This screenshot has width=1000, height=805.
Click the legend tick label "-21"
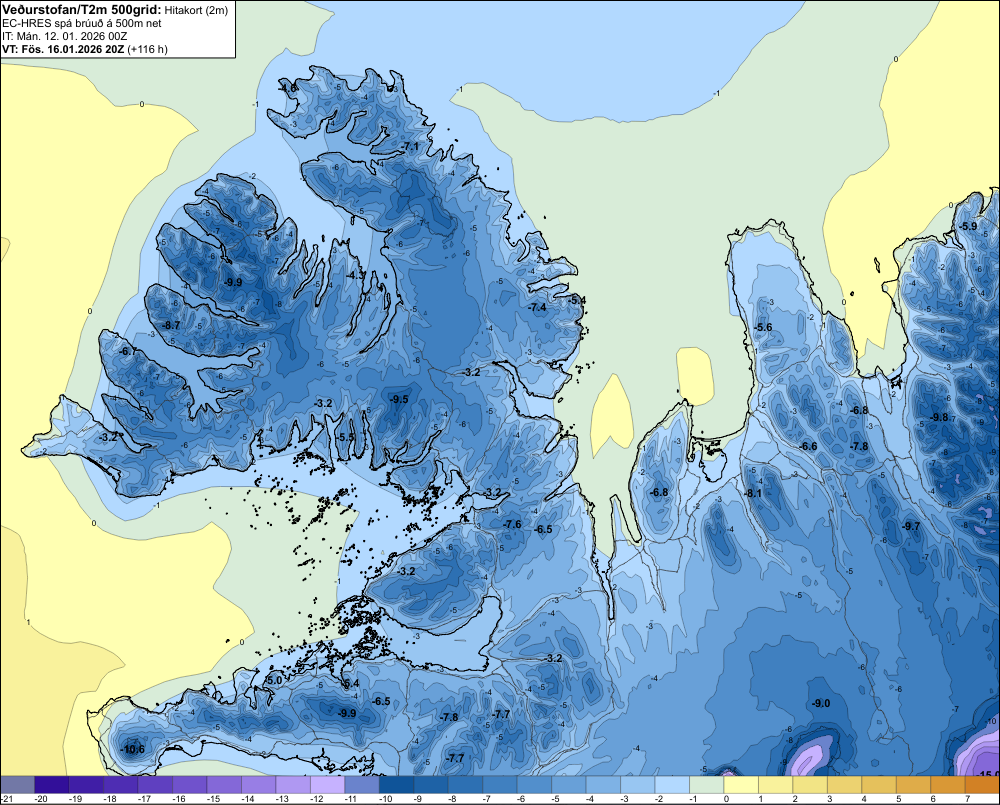pyautogui.click(x=7, y=799)
